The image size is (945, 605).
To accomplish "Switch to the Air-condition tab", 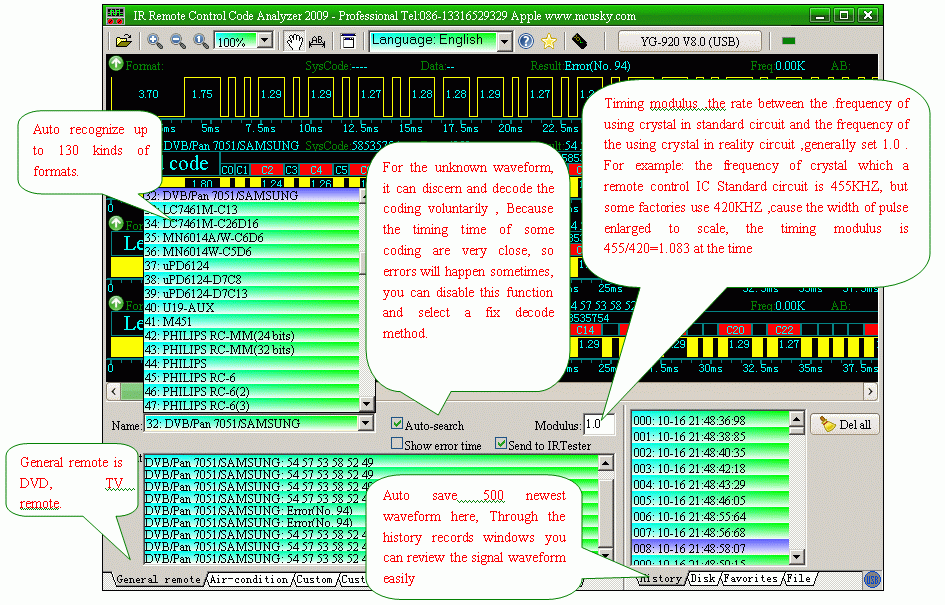I will click(x=248, y=579).
